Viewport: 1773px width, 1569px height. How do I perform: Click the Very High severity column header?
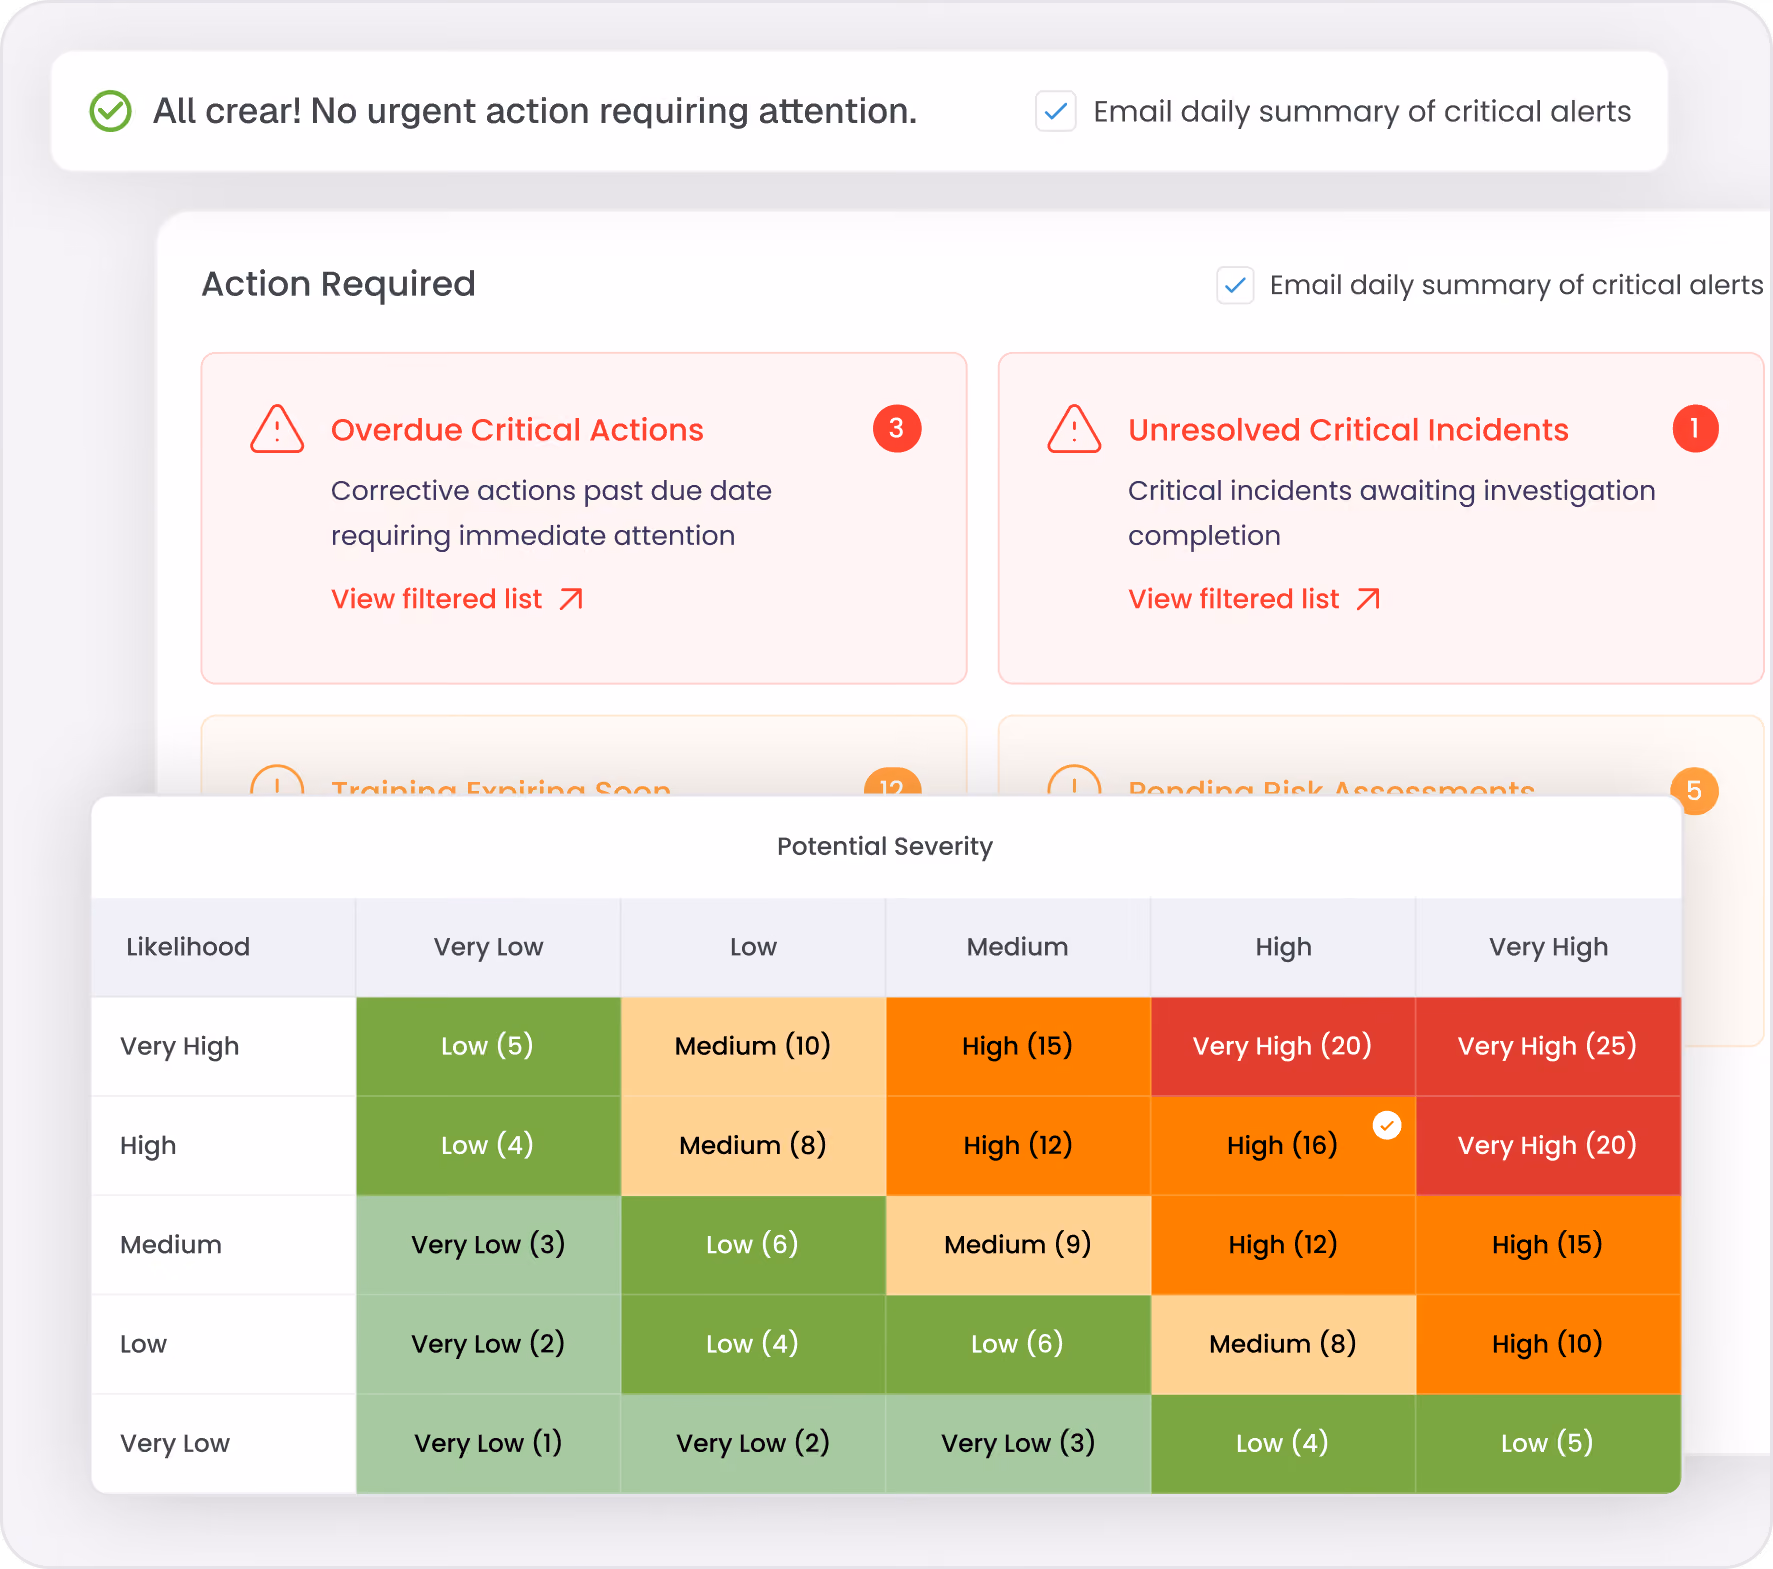point(1548,947)
